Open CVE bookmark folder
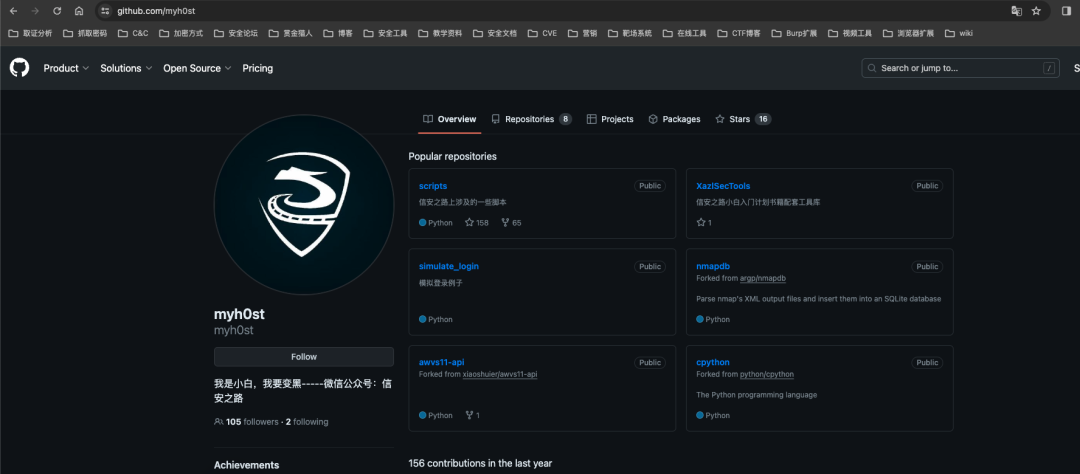This screenshot has height=474, width=1080. 542,33
